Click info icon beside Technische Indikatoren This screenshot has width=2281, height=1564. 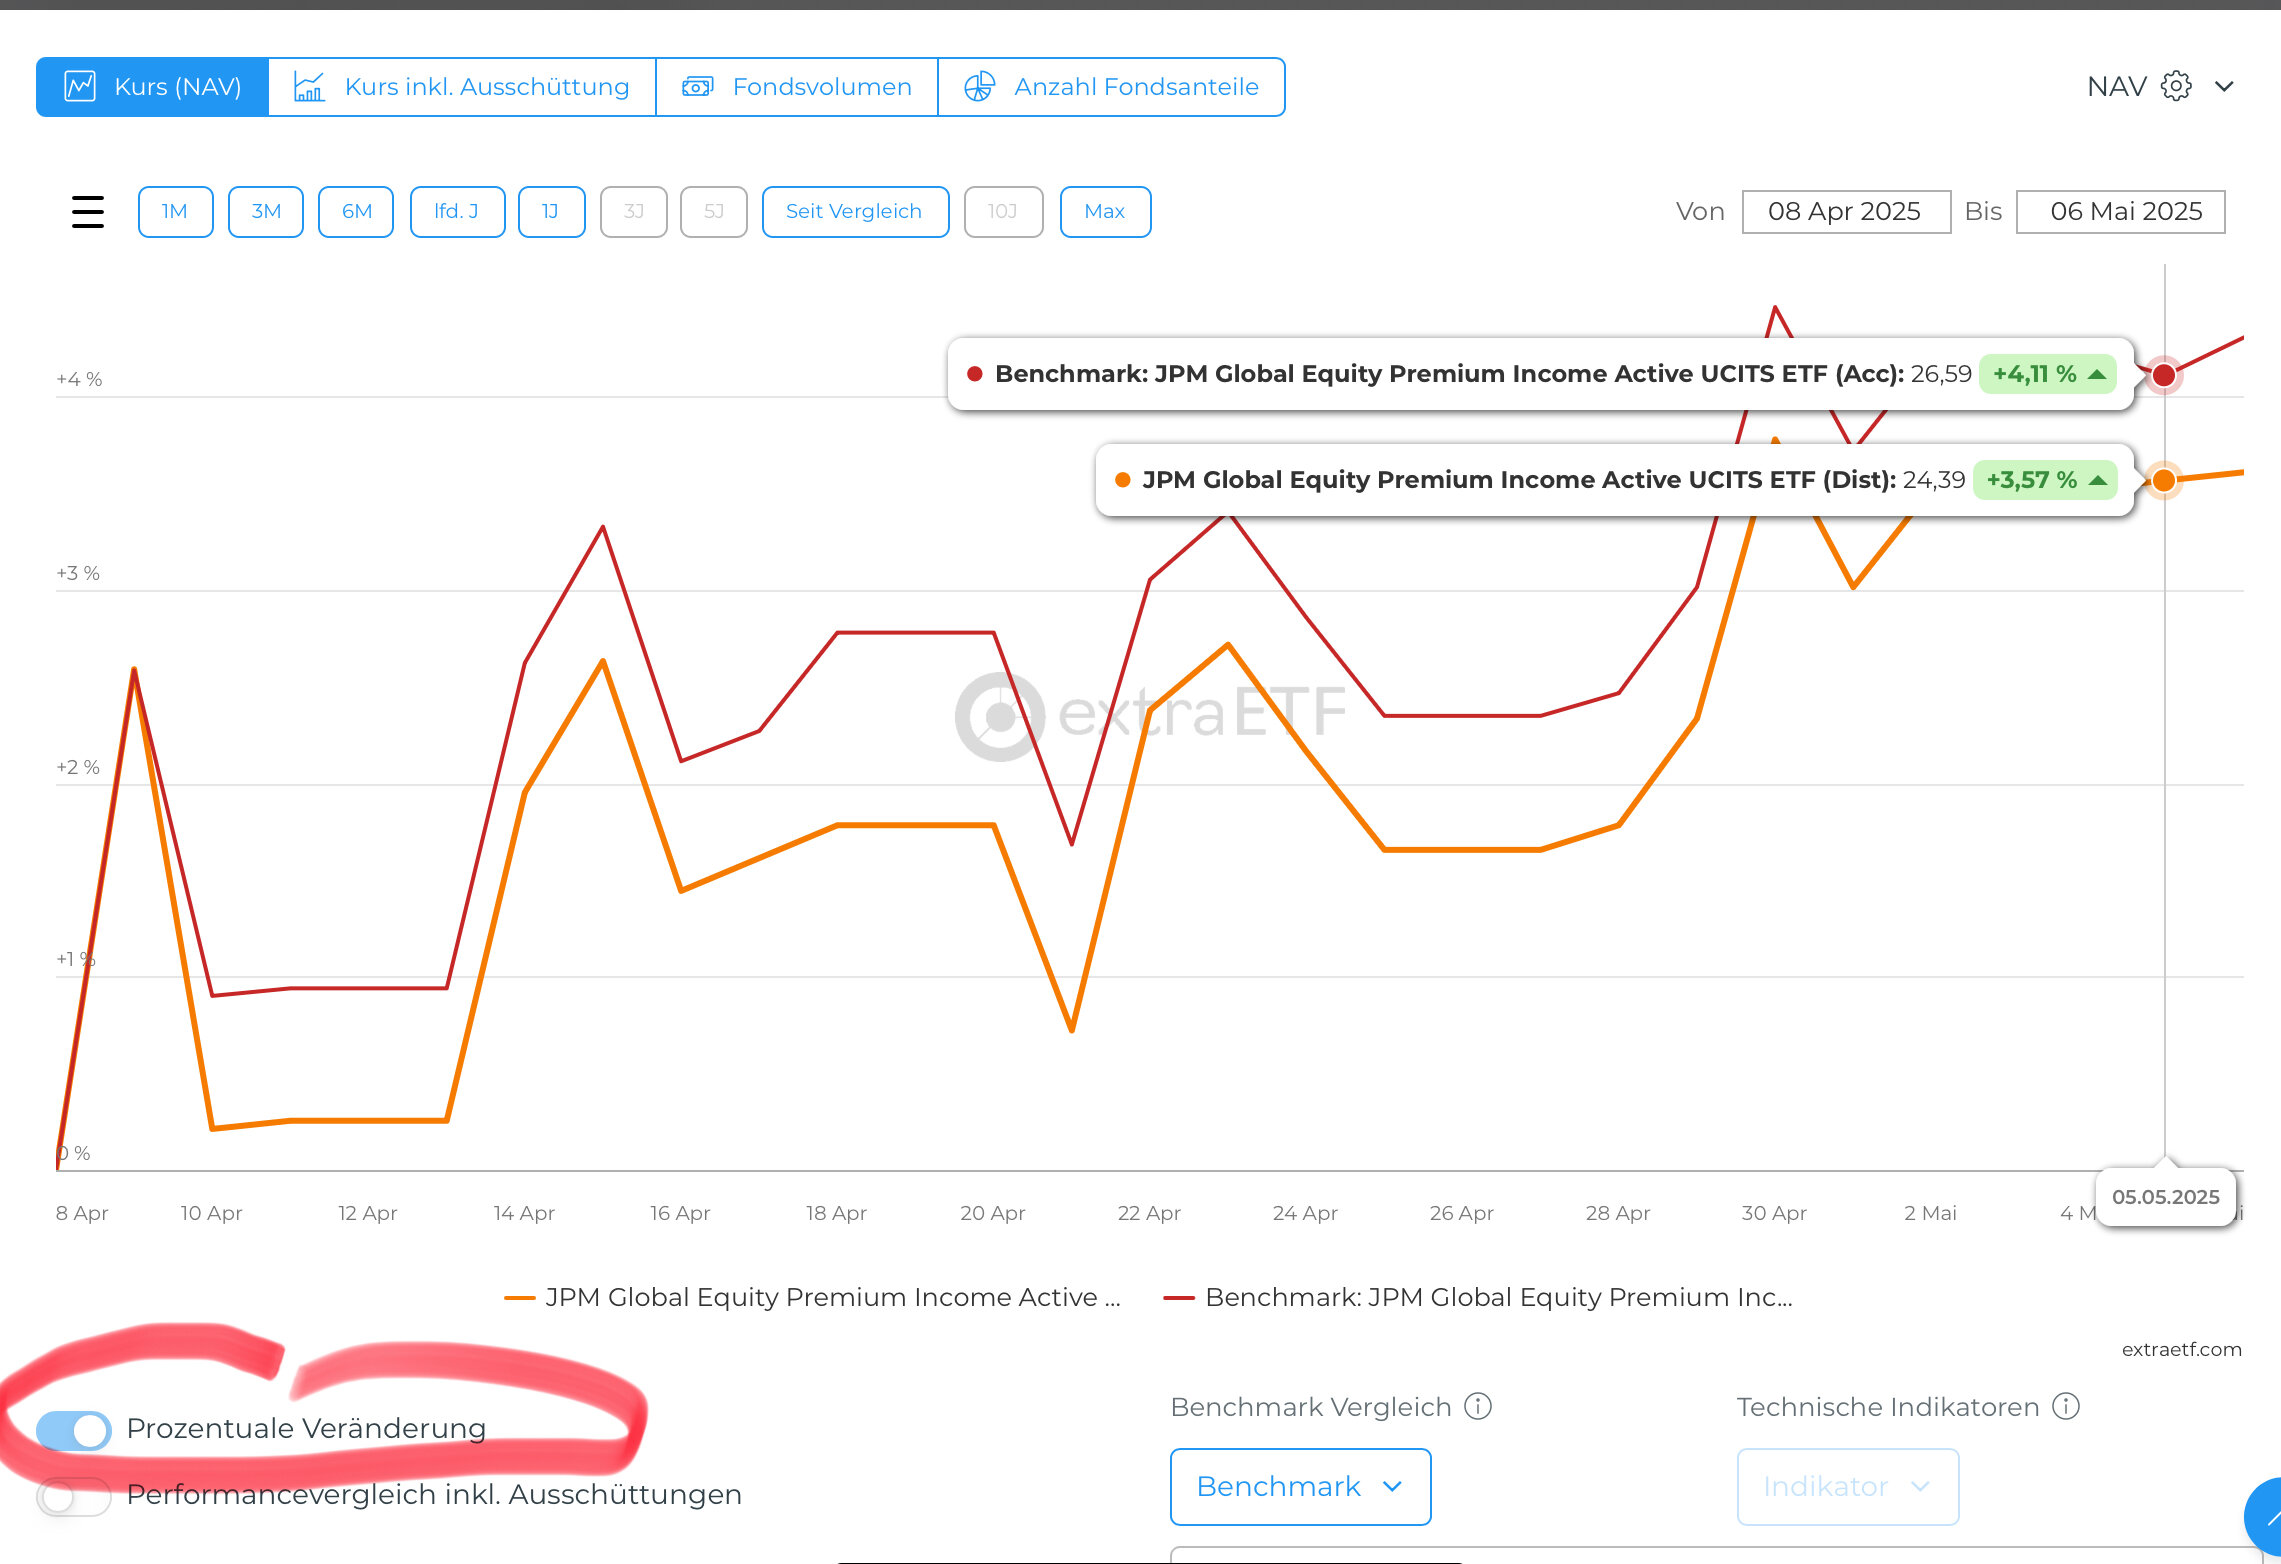pos(2066,1407)
